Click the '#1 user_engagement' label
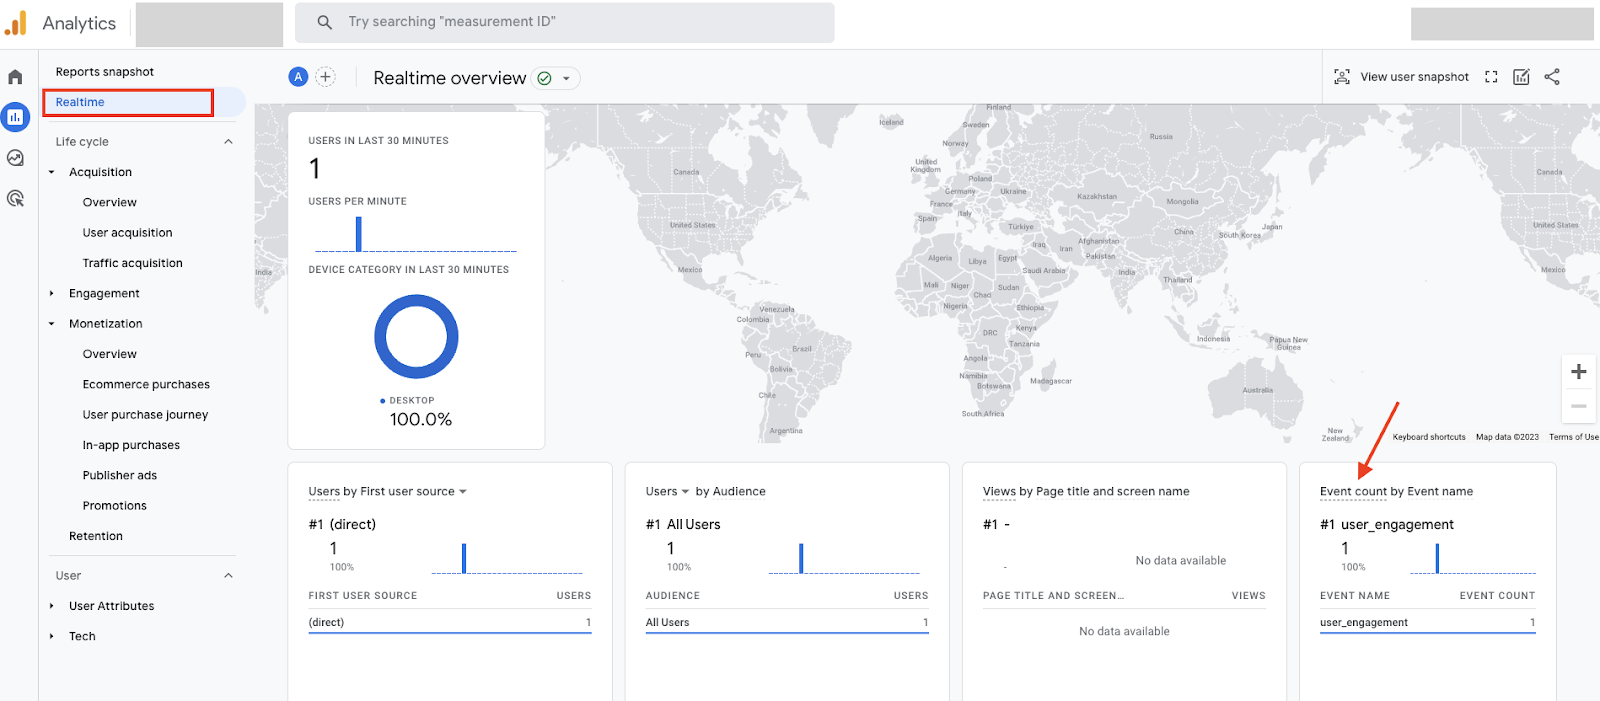The width and height of the screenshot is (1600, 701). [1387, 524]
